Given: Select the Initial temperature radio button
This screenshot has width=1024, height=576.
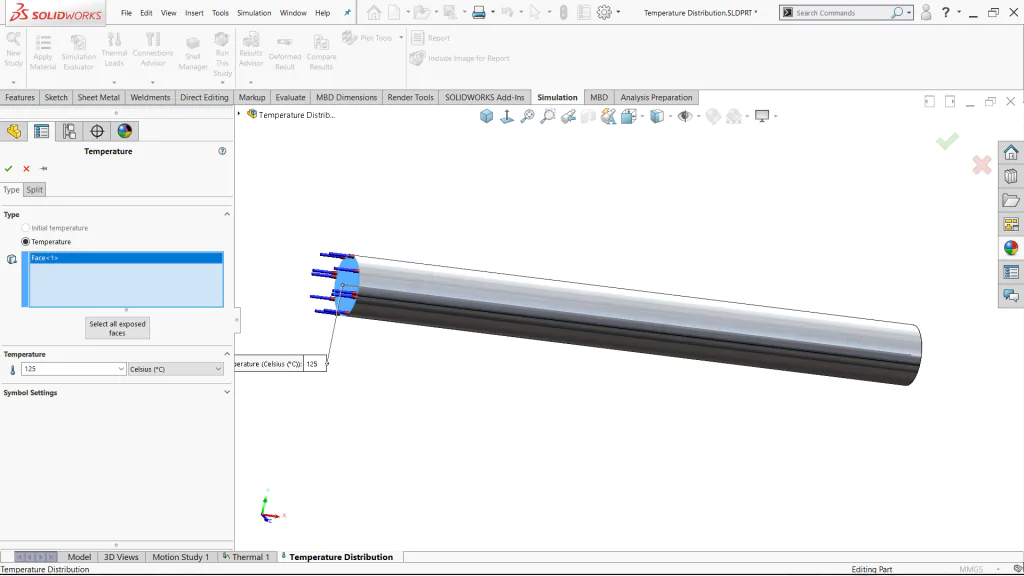Looking at the screenshot, I should (x=25, y=228).
